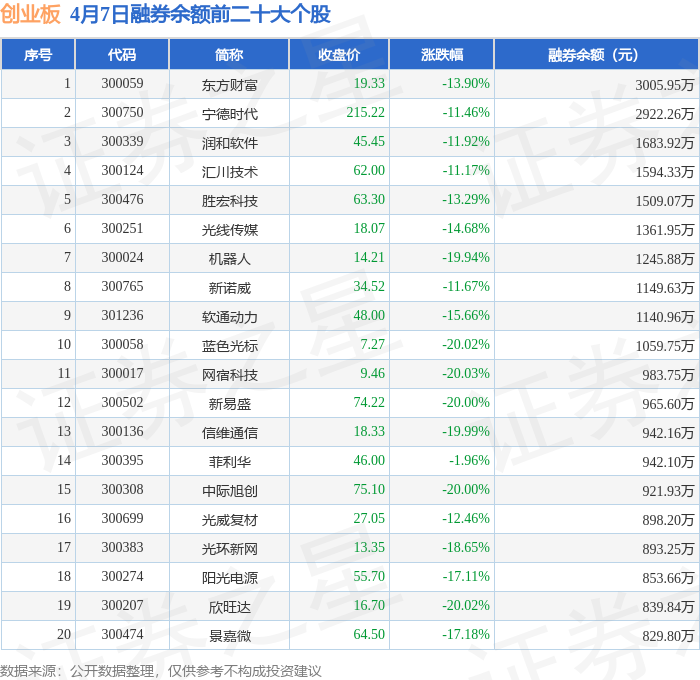Viewport: 700px width, 680px height.
Task: Click change value -1.96%
Action: [470, 461]
